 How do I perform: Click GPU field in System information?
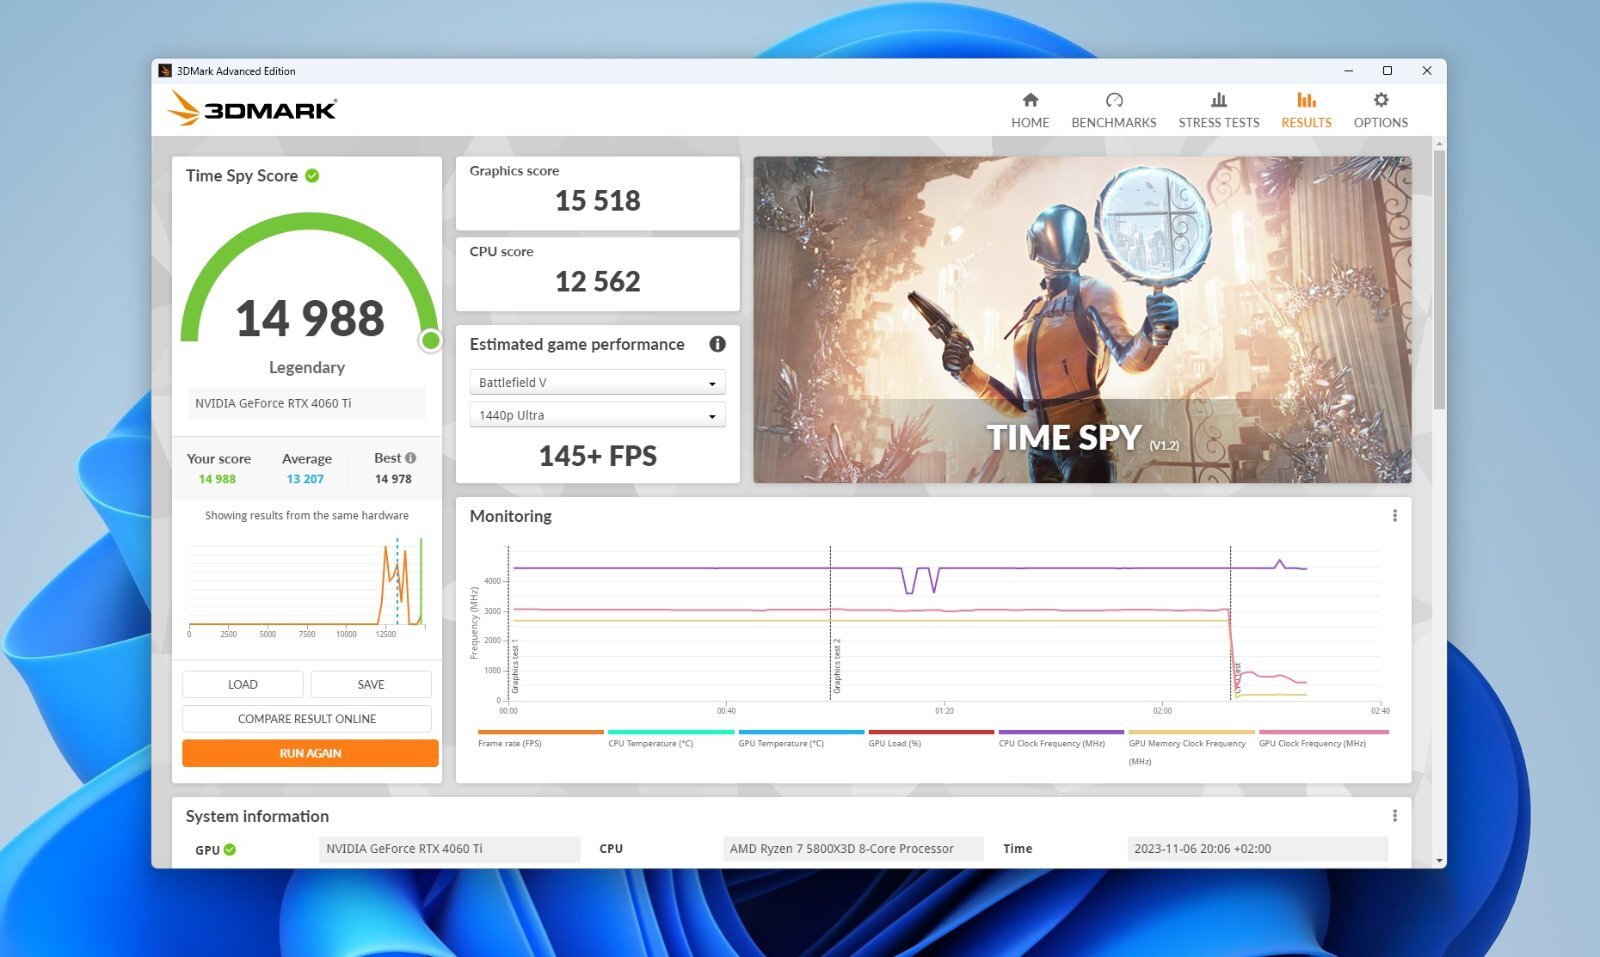tap(450, 849)
